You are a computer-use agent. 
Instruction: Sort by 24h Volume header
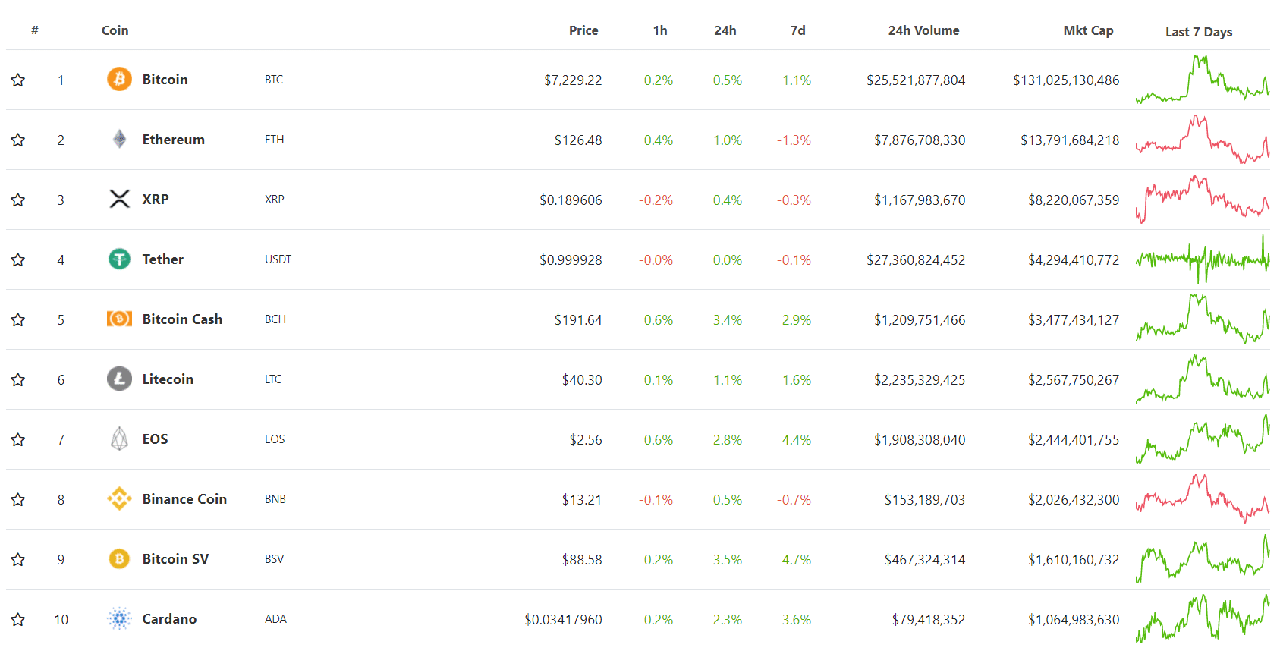pyautogui.click(x=923, y=30)
